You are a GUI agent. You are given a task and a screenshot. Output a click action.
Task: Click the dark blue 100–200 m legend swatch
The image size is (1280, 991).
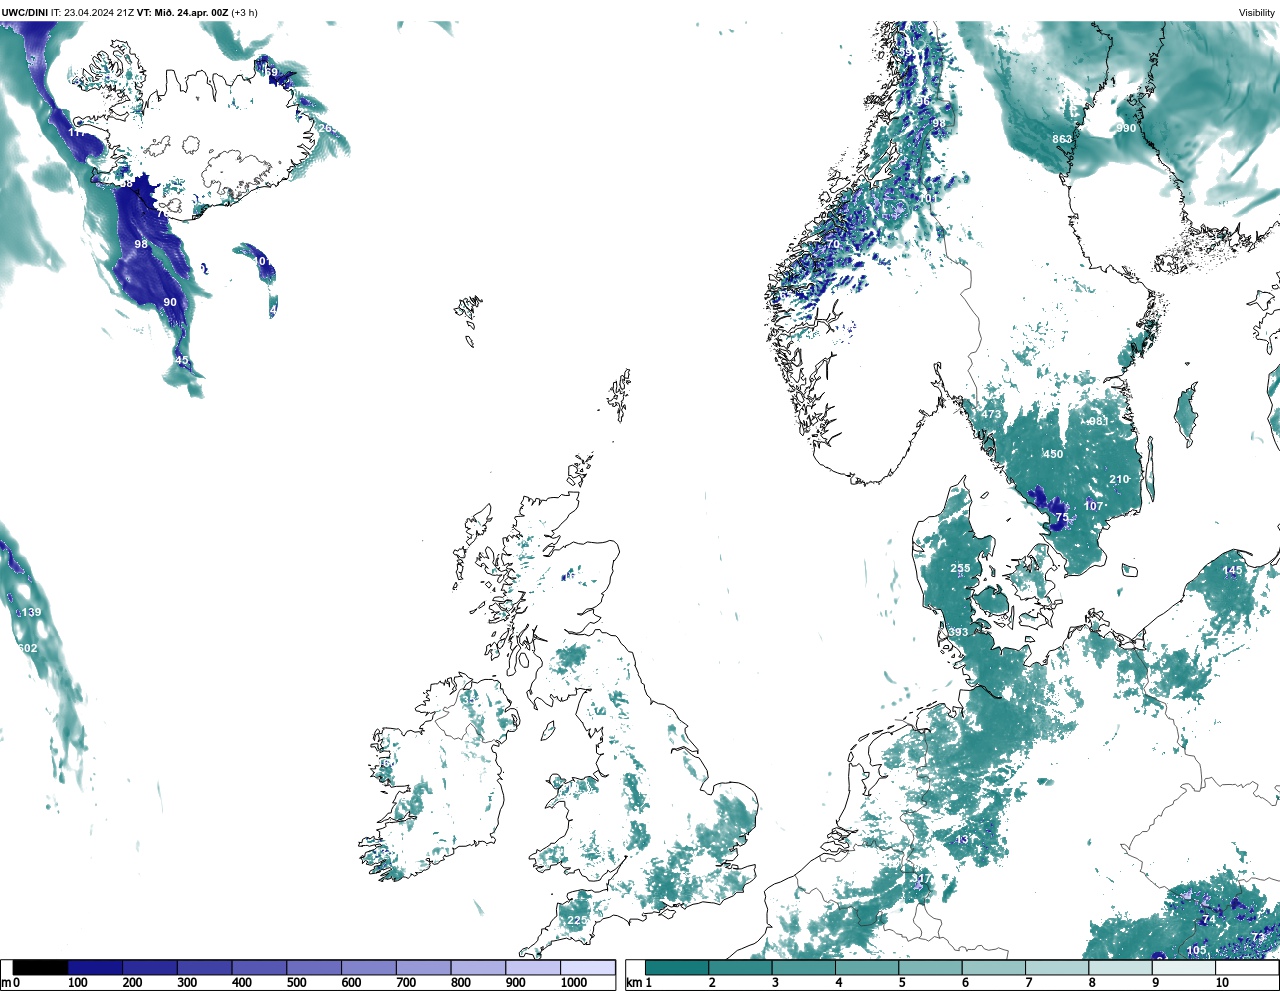click(96, 967)
